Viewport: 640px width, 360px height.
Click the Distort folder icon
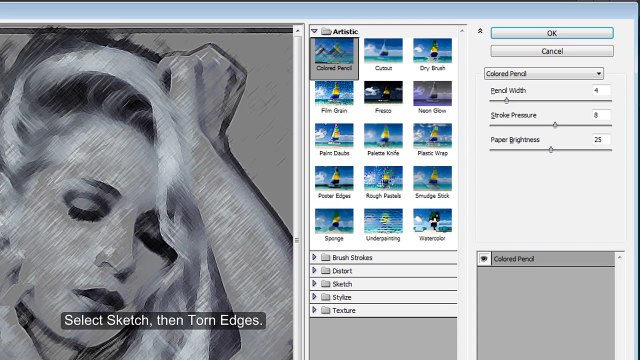pos(325,271)
